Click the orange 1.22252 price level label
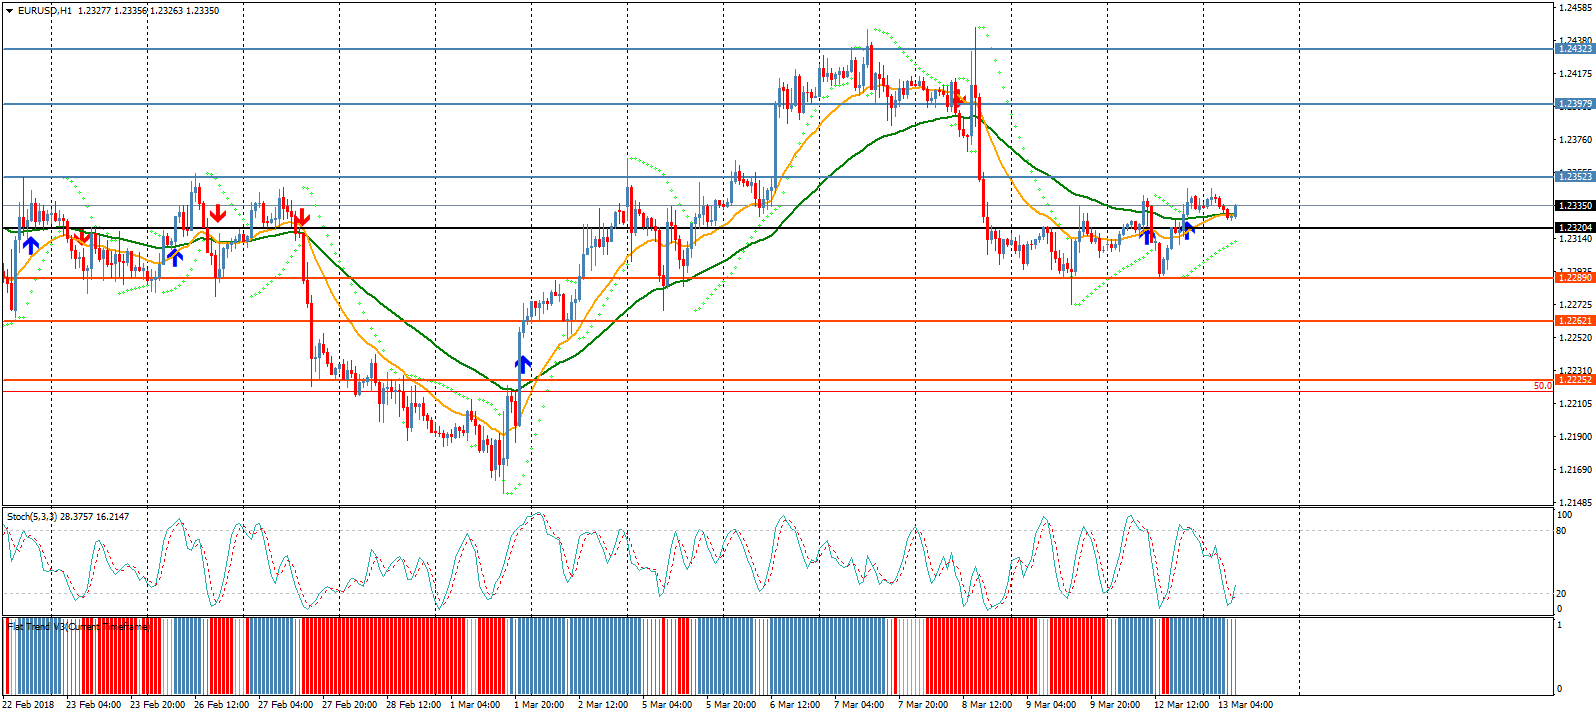The width and height of the screenshot is (1596, 716). click(1574, 380)
